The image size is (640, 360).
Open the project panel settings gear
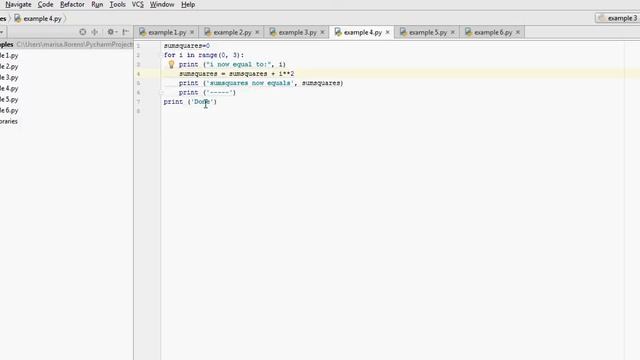pyautogui.click(x=111, y=32)
